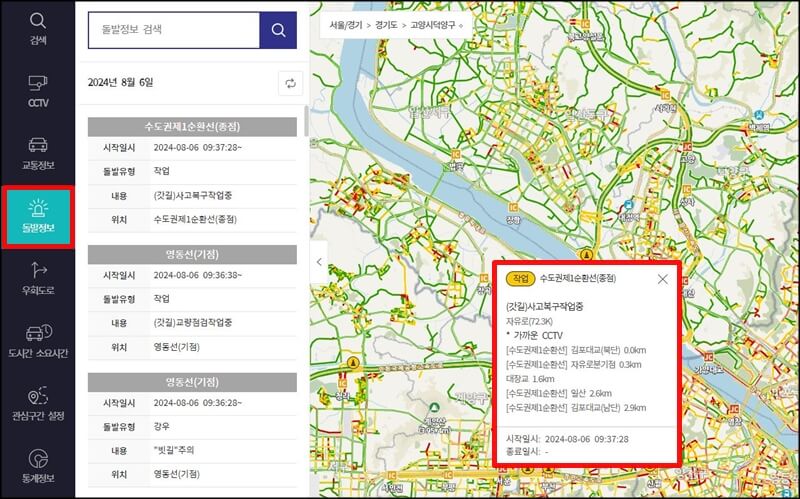Open the 고양시덕양구 district dropdown
The height and width of the screenshot is (499, 800).
437,25
